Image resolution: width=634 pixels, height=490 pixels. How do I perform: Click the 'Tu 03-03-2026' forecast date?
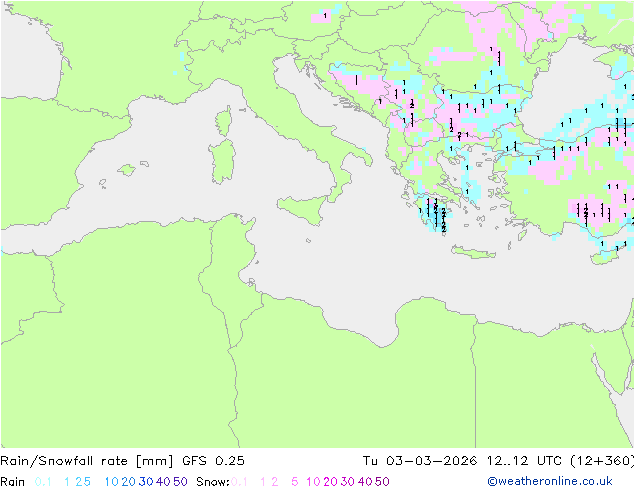420,461
